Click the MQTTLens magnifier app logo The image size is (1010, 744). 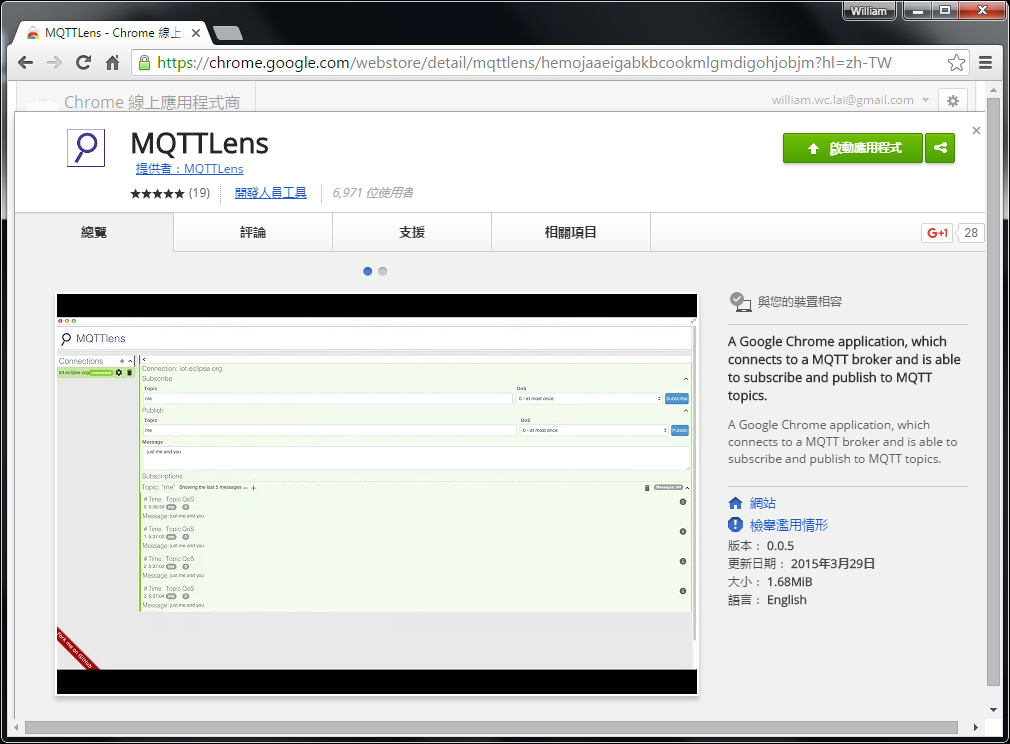coord(86,148)
